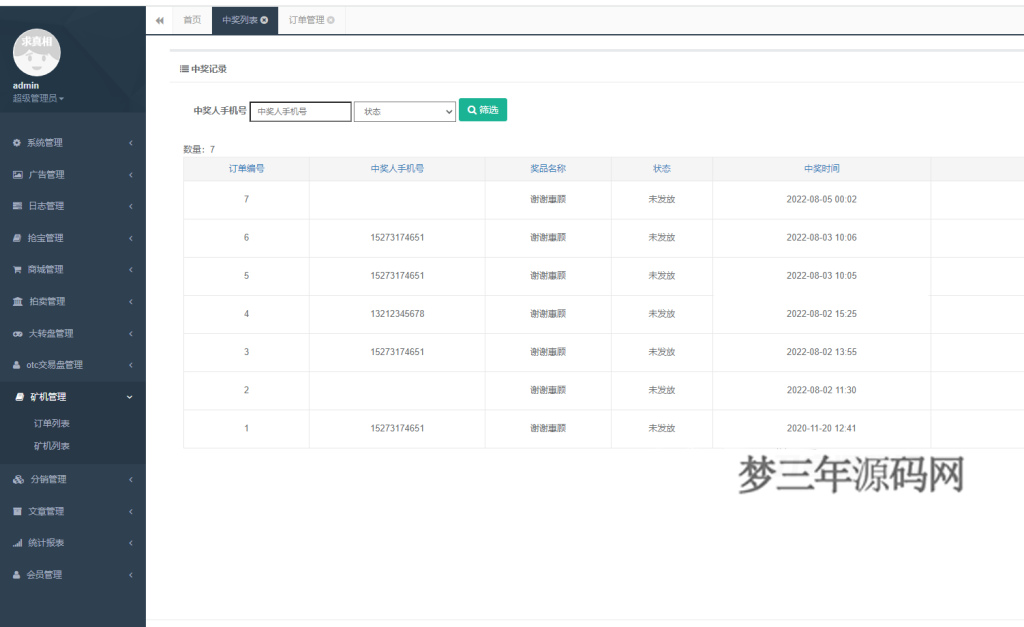
Task: Click the collapse-sidebar double-arrow icon
Action: pyautogui.click(x=159, y=19)
